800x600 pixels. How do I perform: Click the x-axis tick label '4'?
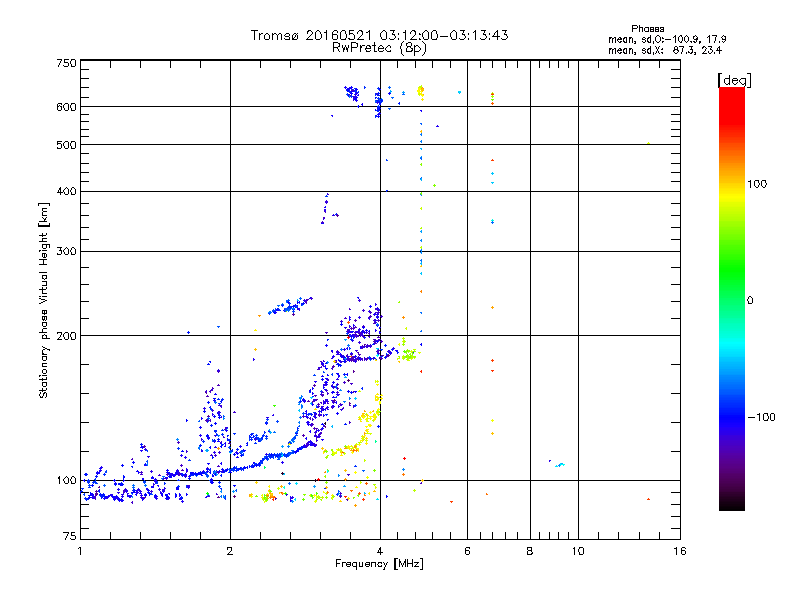380,551
